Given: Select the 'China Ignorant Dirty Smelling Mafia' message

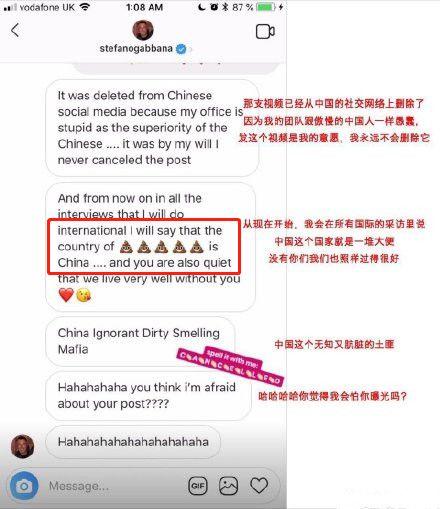Looking at the screenshot, I should click(140, 341).
